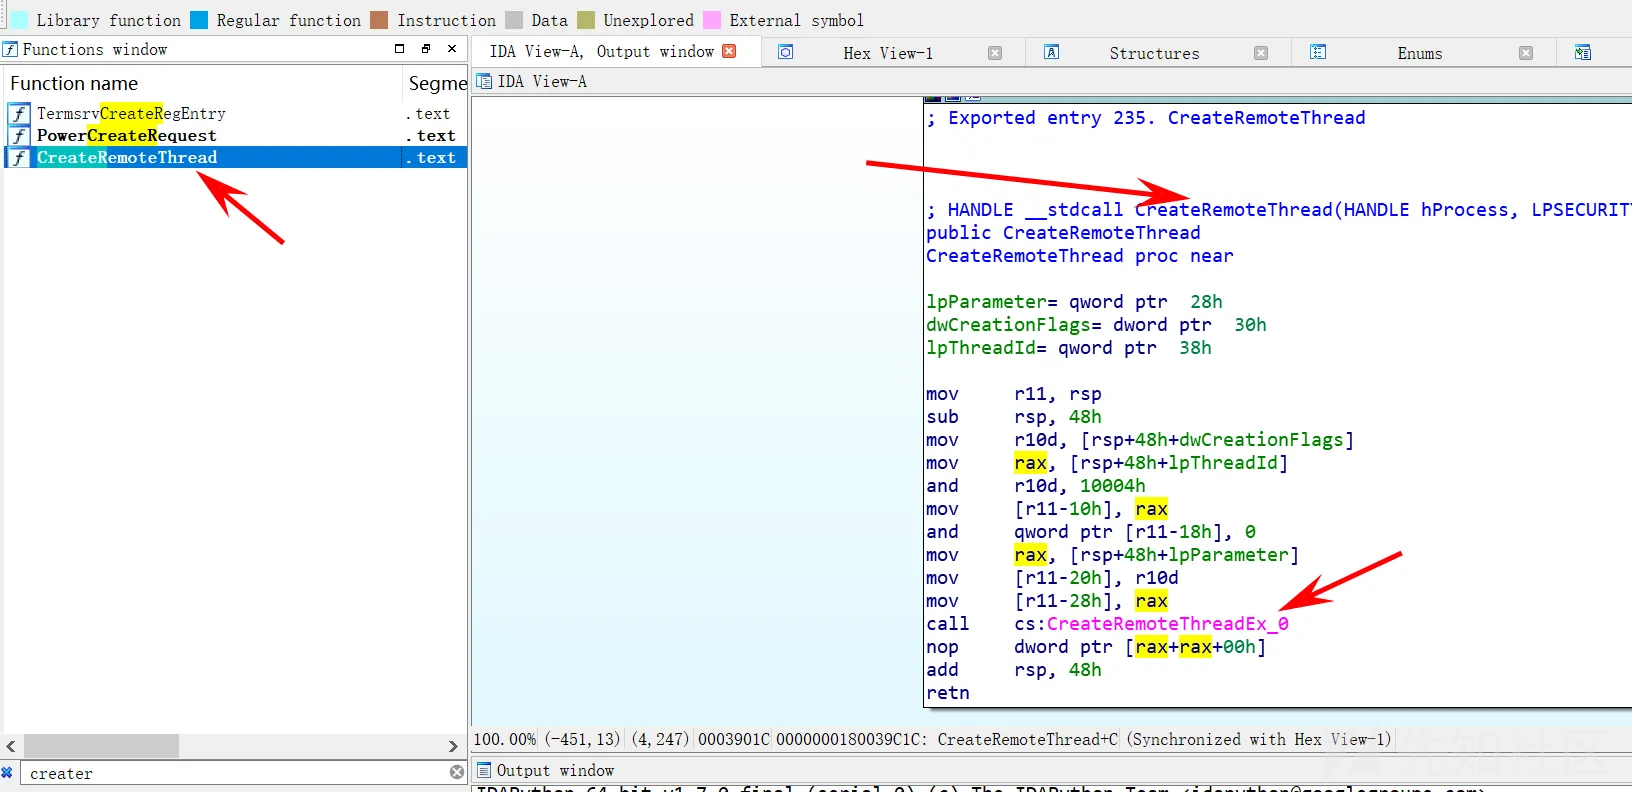1632x792 pixels.
Task: Close the Hex View-1 tab
Action: (x=995, y=53)
